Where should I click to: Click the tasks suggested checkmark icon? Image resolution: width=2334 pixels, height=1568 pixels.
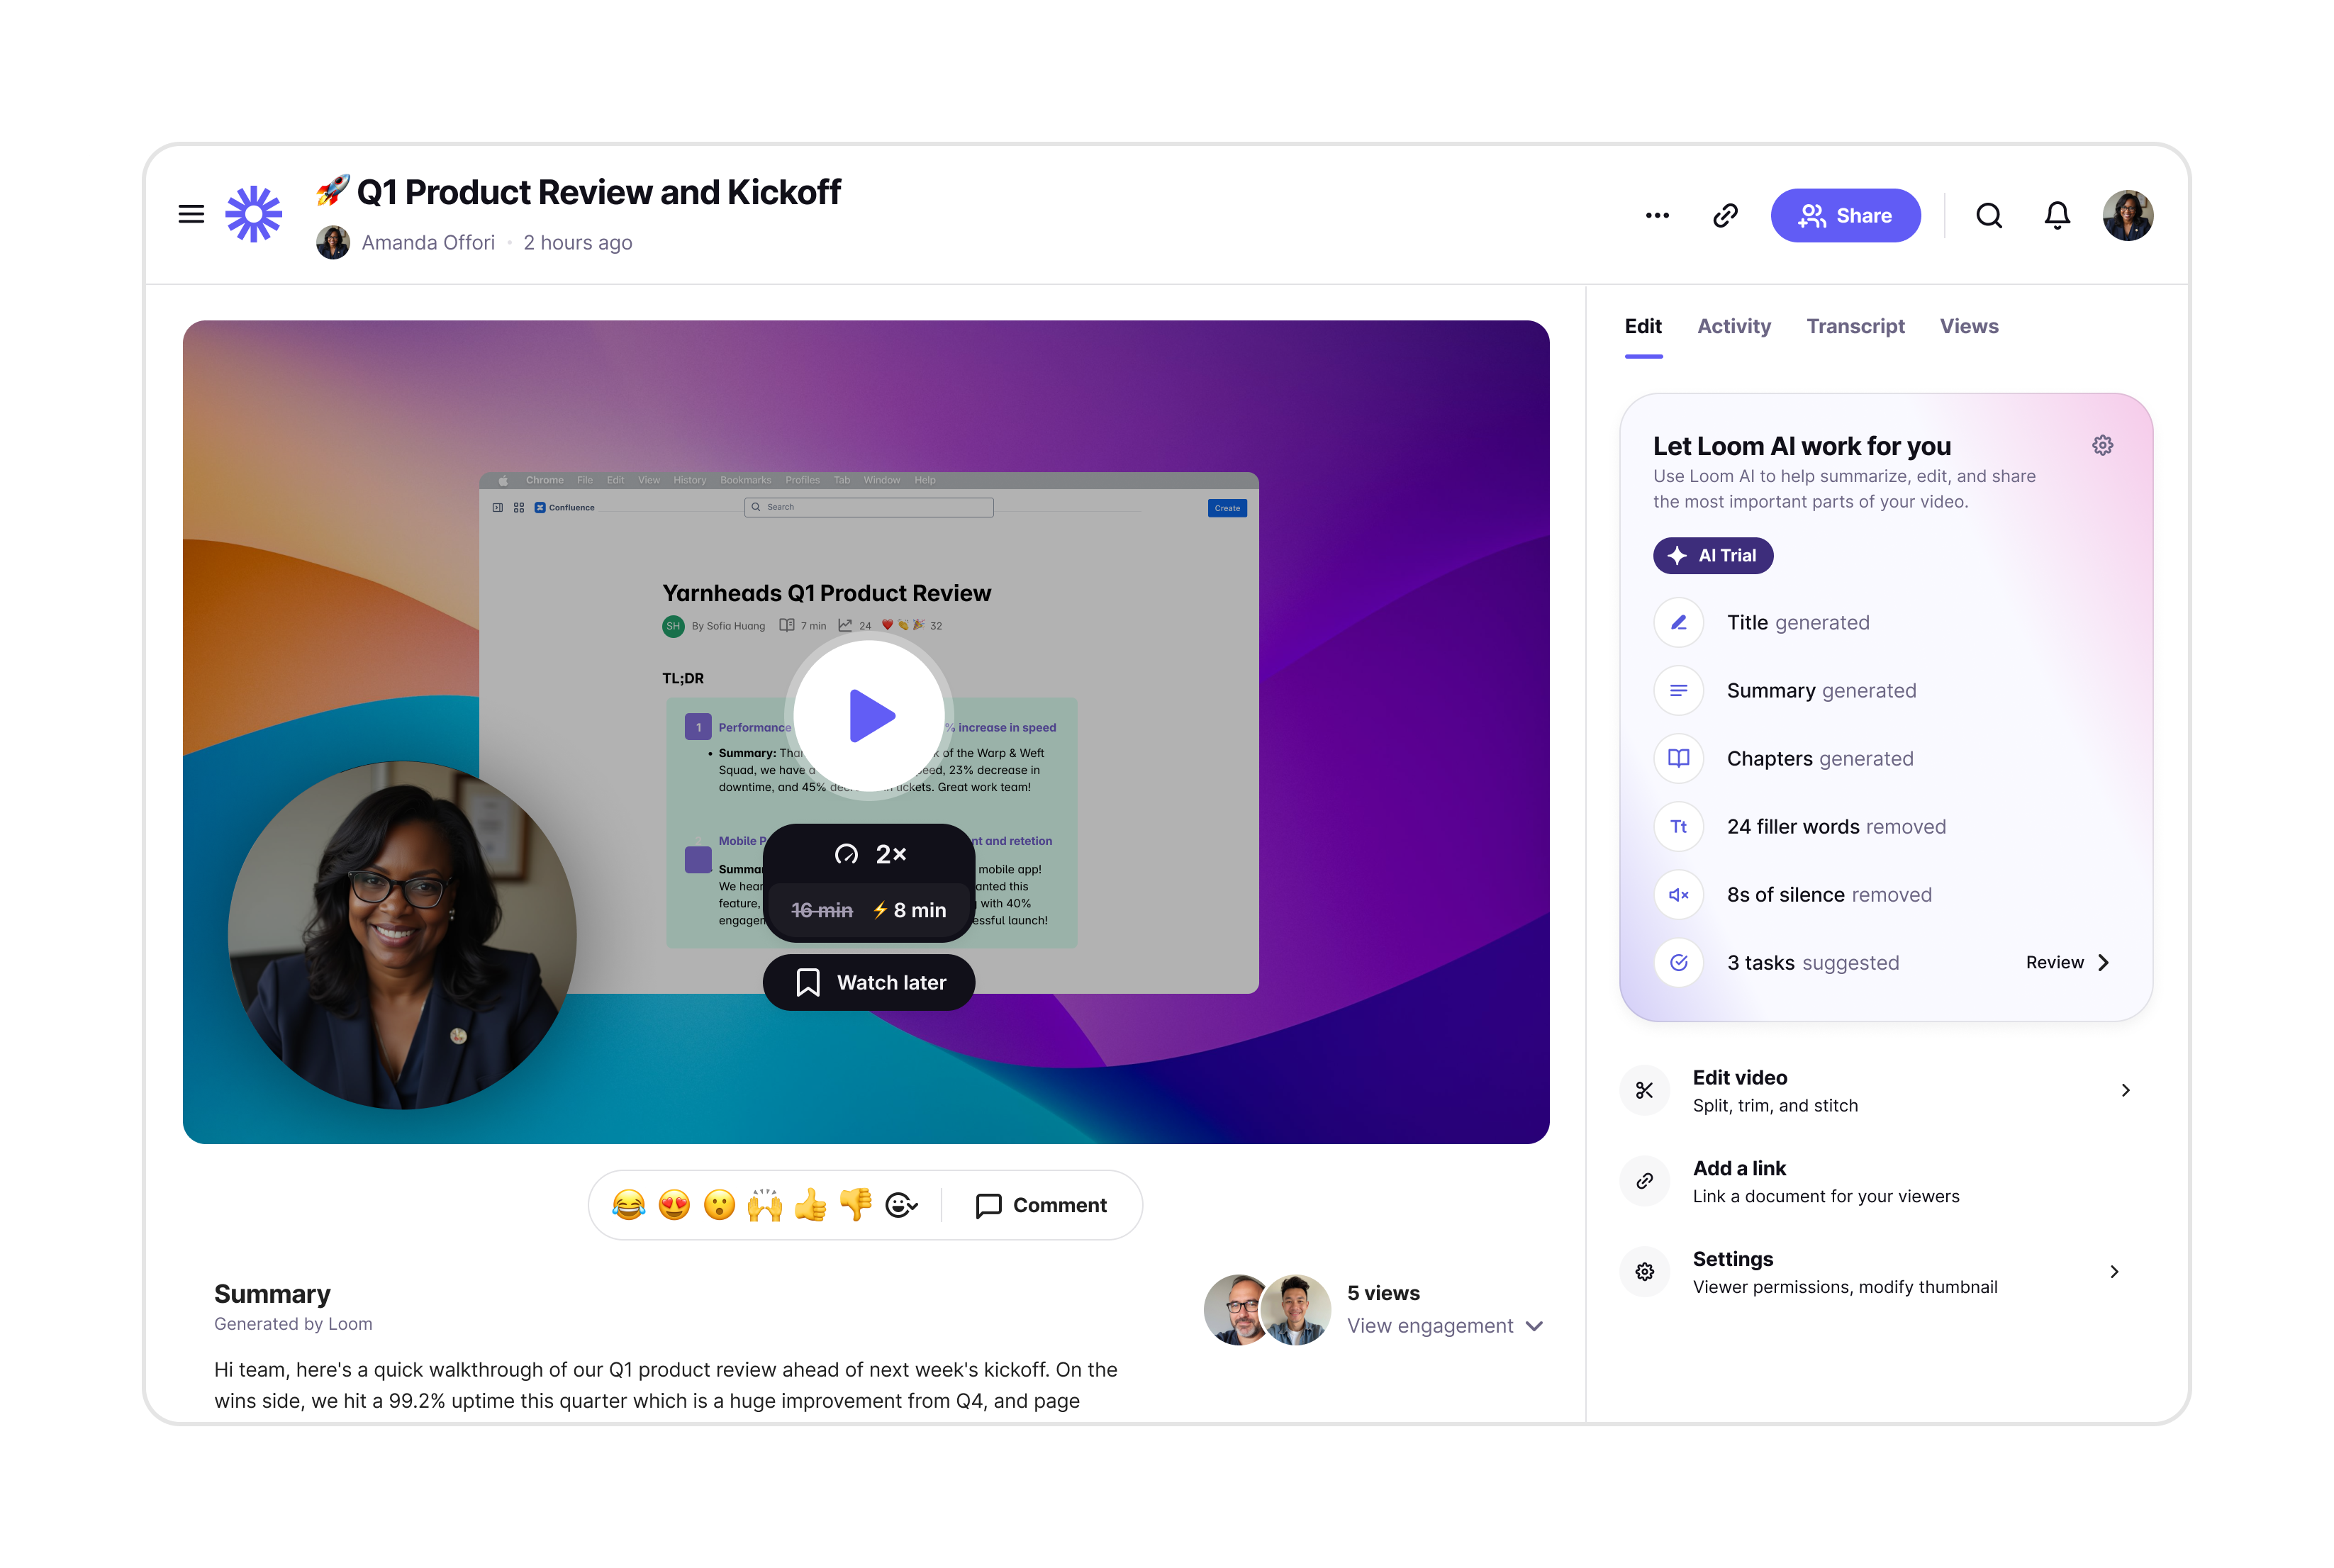tap(1678, 963)
